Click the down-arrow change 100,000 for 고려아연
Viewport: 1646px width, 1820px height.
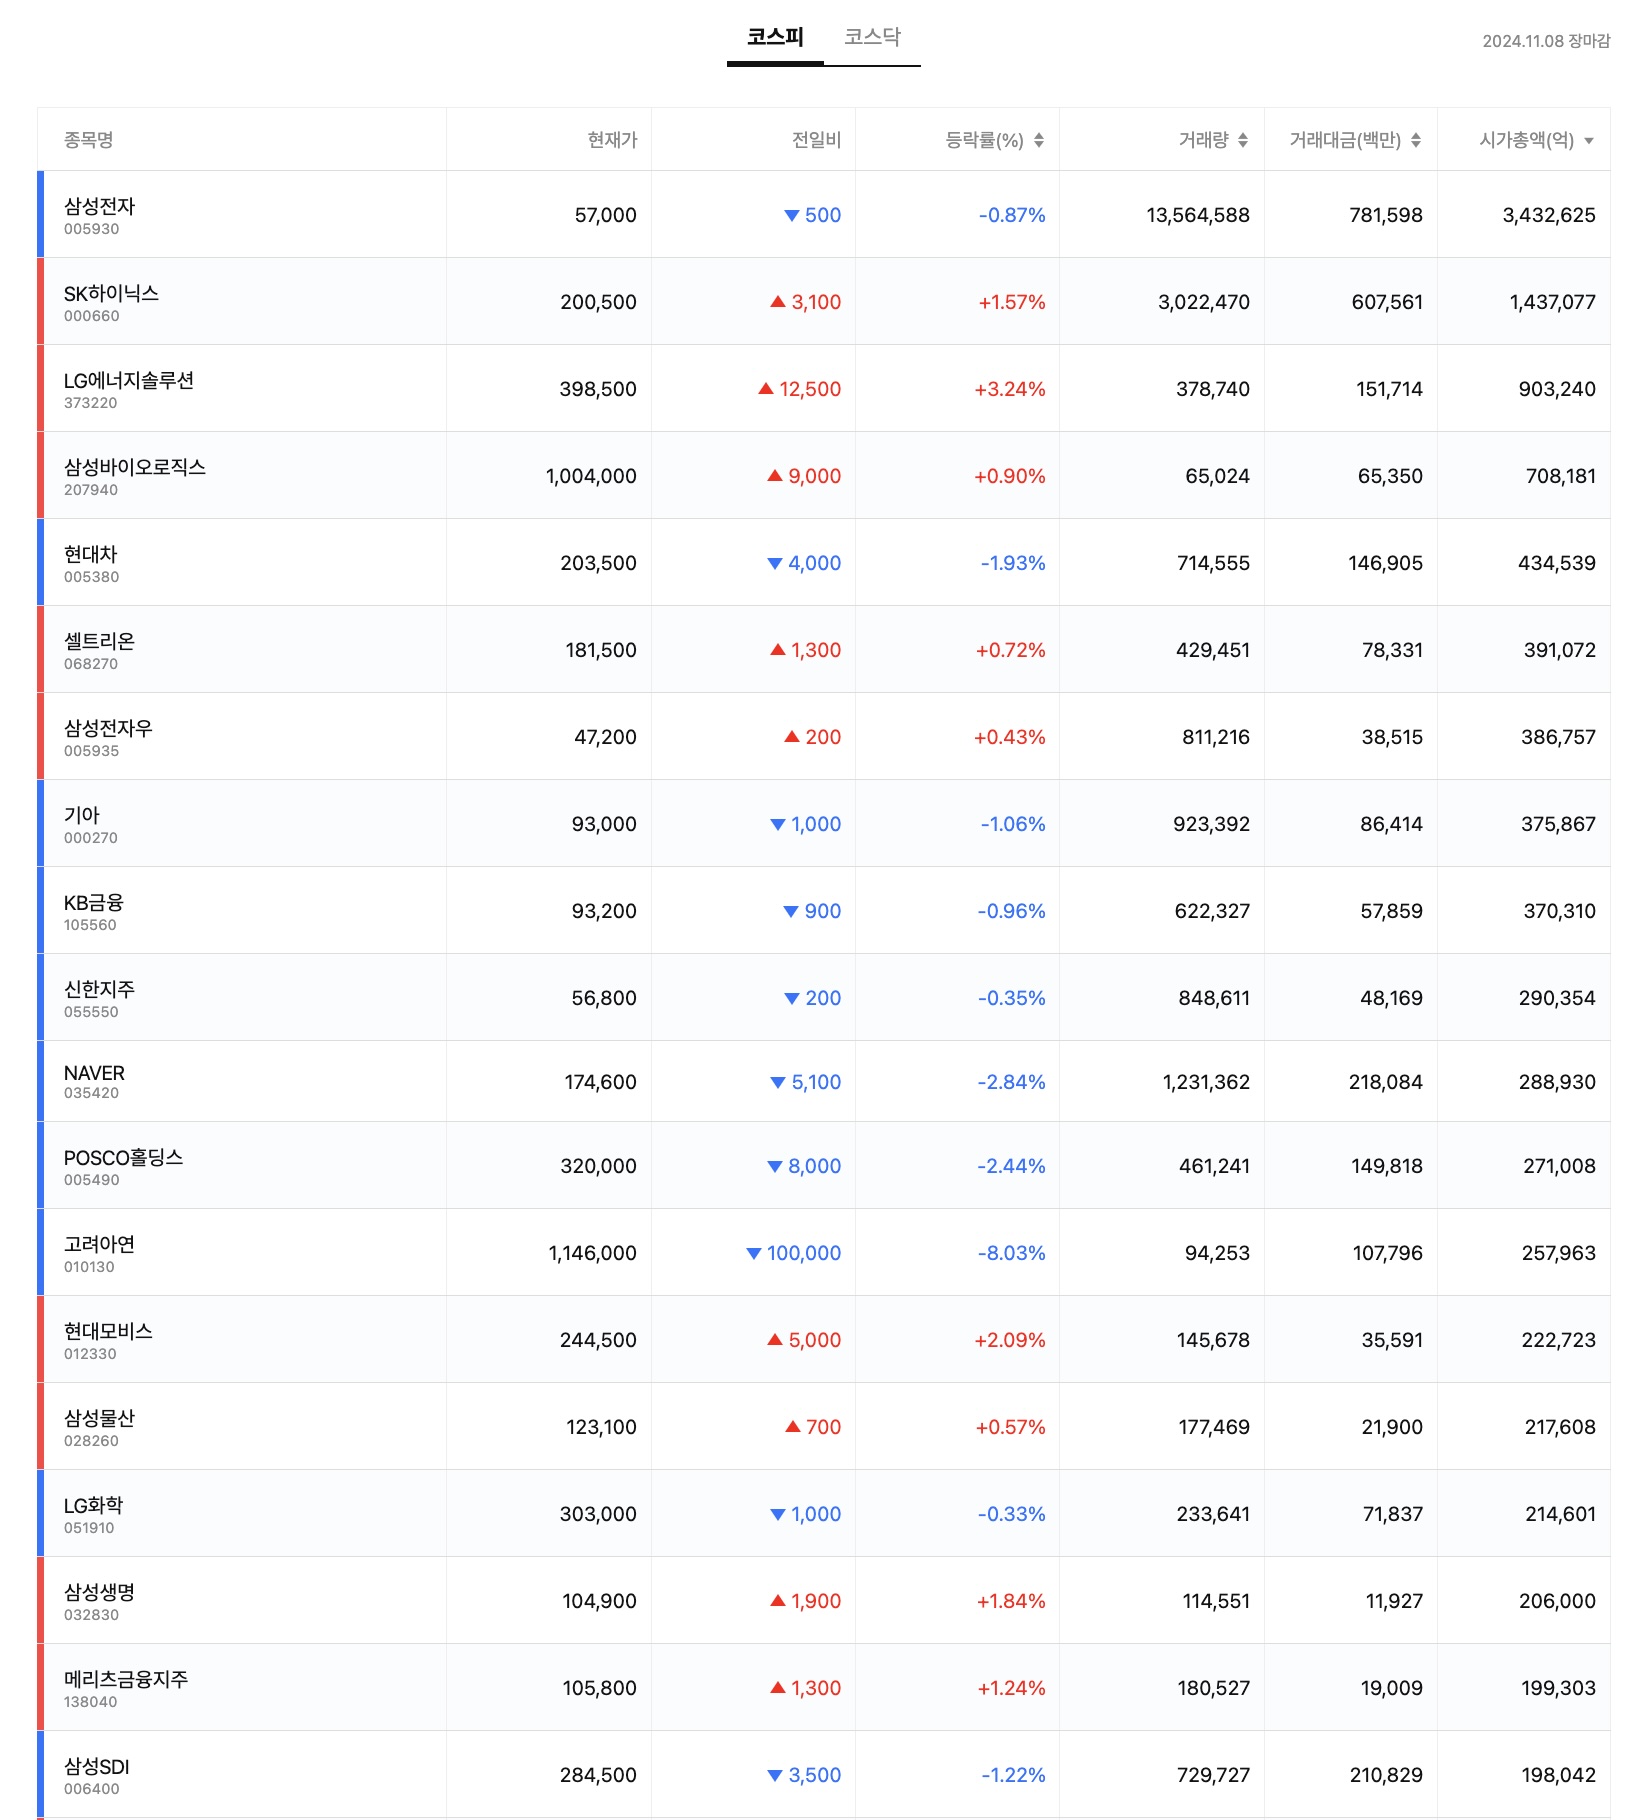click(x=794, y=1253)
